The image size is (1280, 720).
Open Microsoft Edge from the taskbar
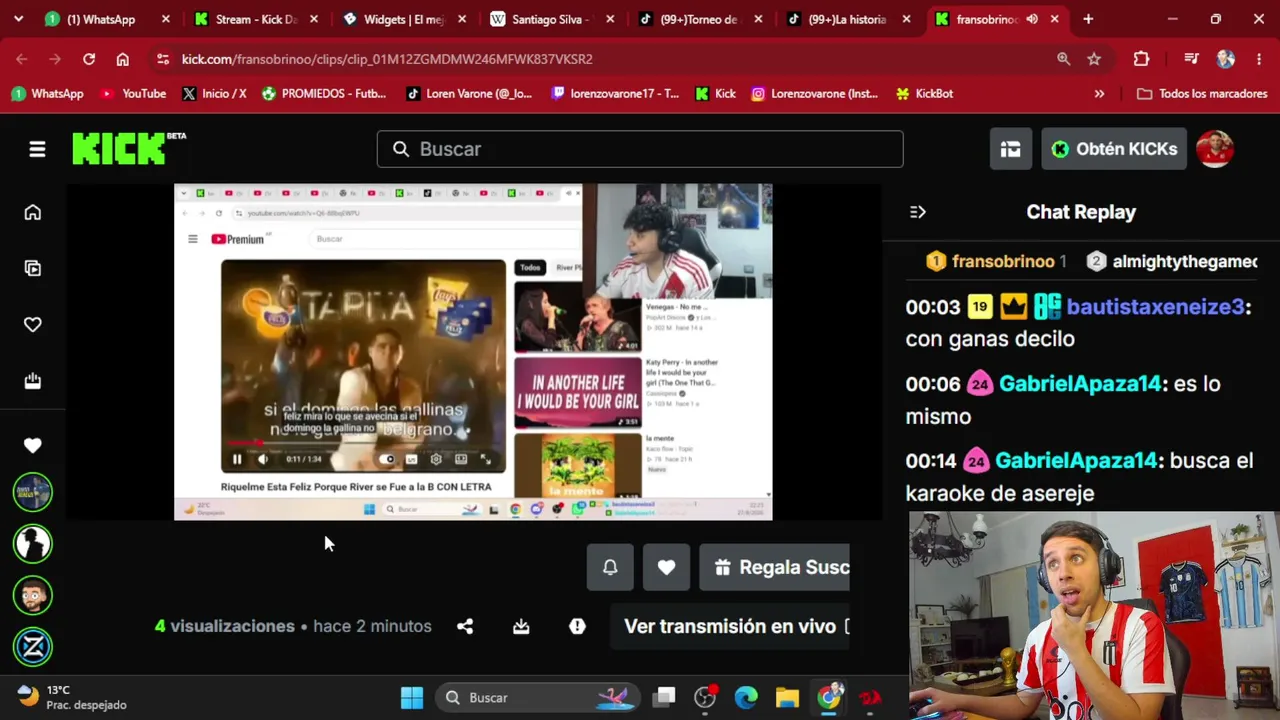point(746,698)
